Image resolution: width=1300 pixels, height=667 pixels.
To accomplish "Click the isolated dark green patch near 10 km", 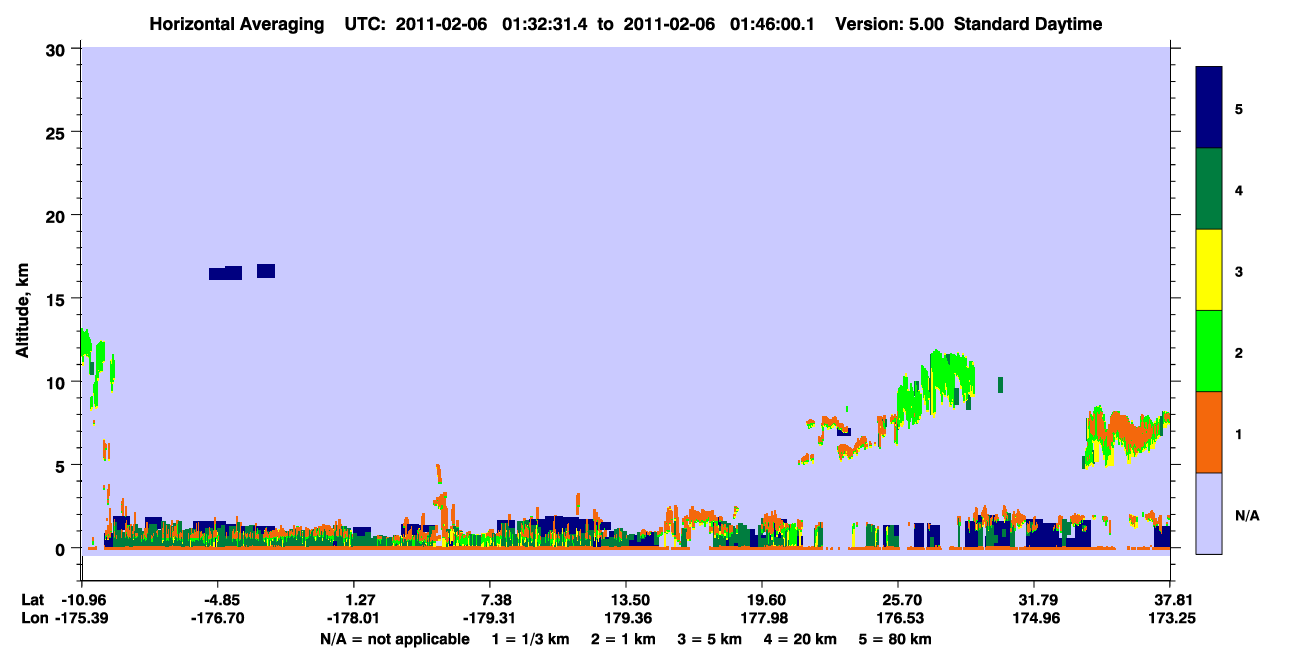I will (1000, 385).
